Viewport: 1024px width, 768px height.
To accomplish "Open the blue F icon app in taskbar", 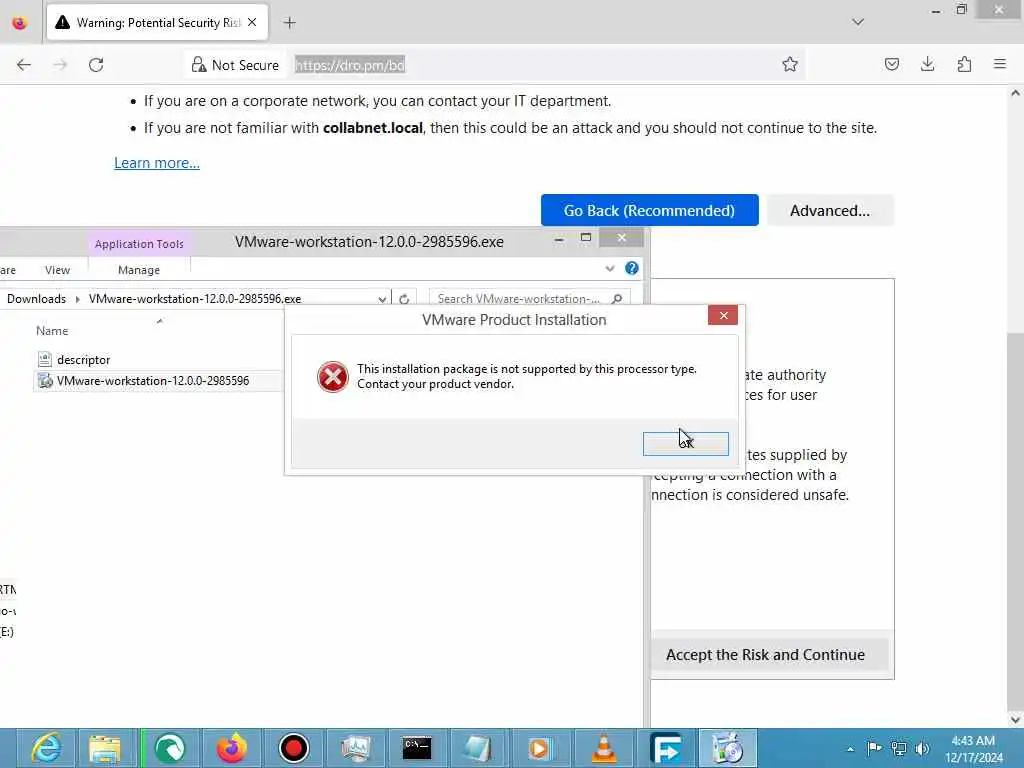I will [x=665, y=748].
